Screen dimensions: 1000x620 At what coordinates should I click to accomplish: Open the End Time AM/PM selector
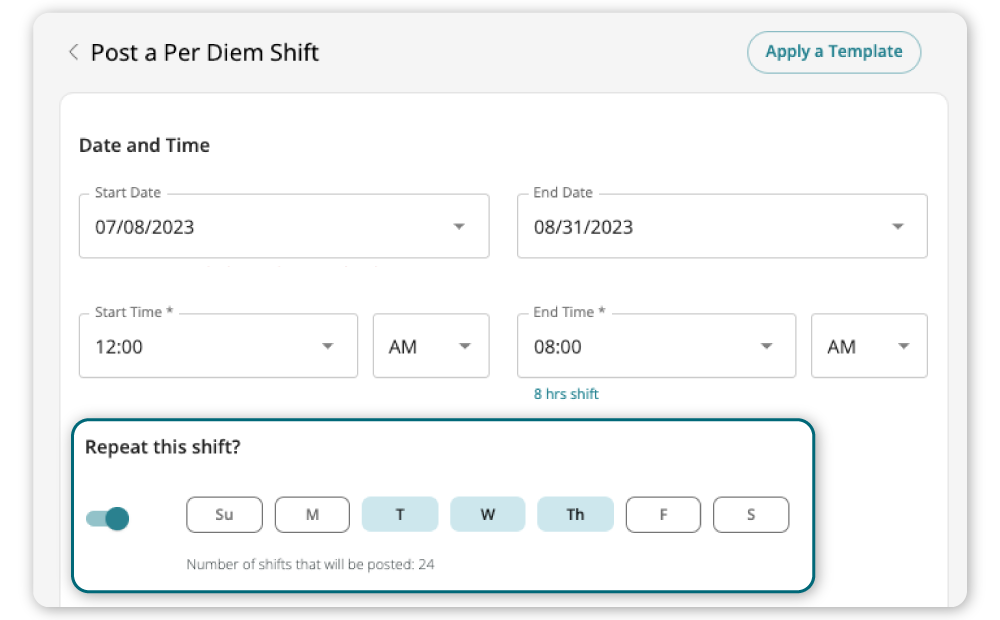(x=869, y=347)
